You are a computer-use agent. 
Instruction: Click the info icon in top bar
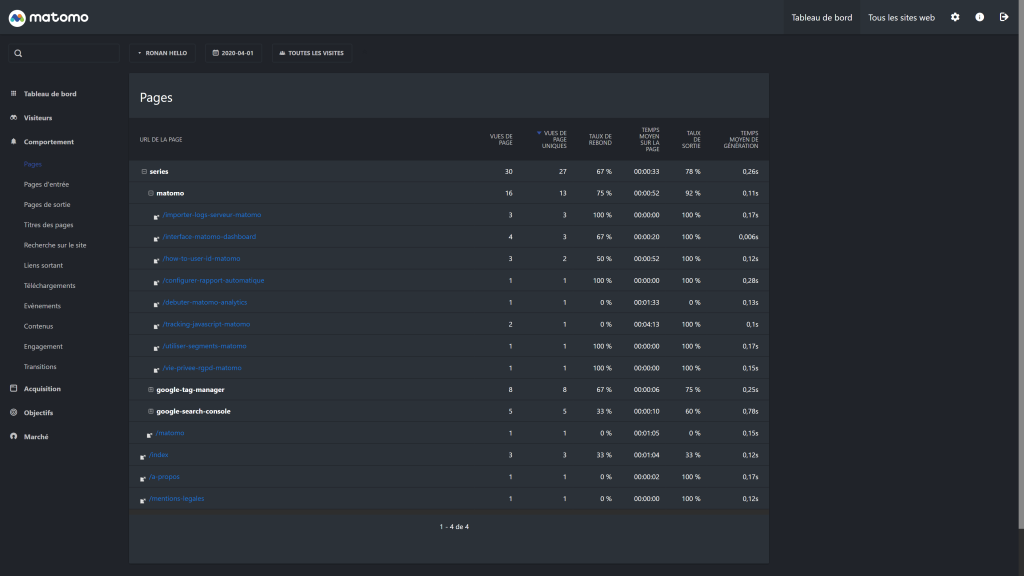980,18
